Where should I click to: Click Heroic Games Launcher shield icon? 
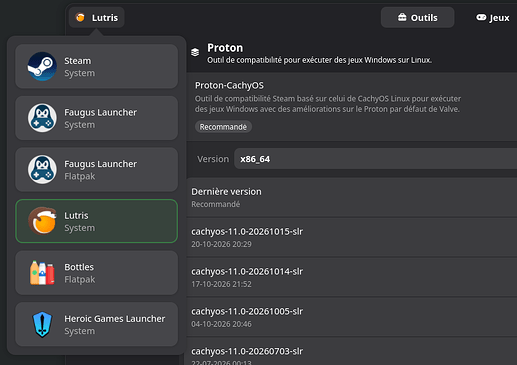pyautogui.click(x=42, y=324)
